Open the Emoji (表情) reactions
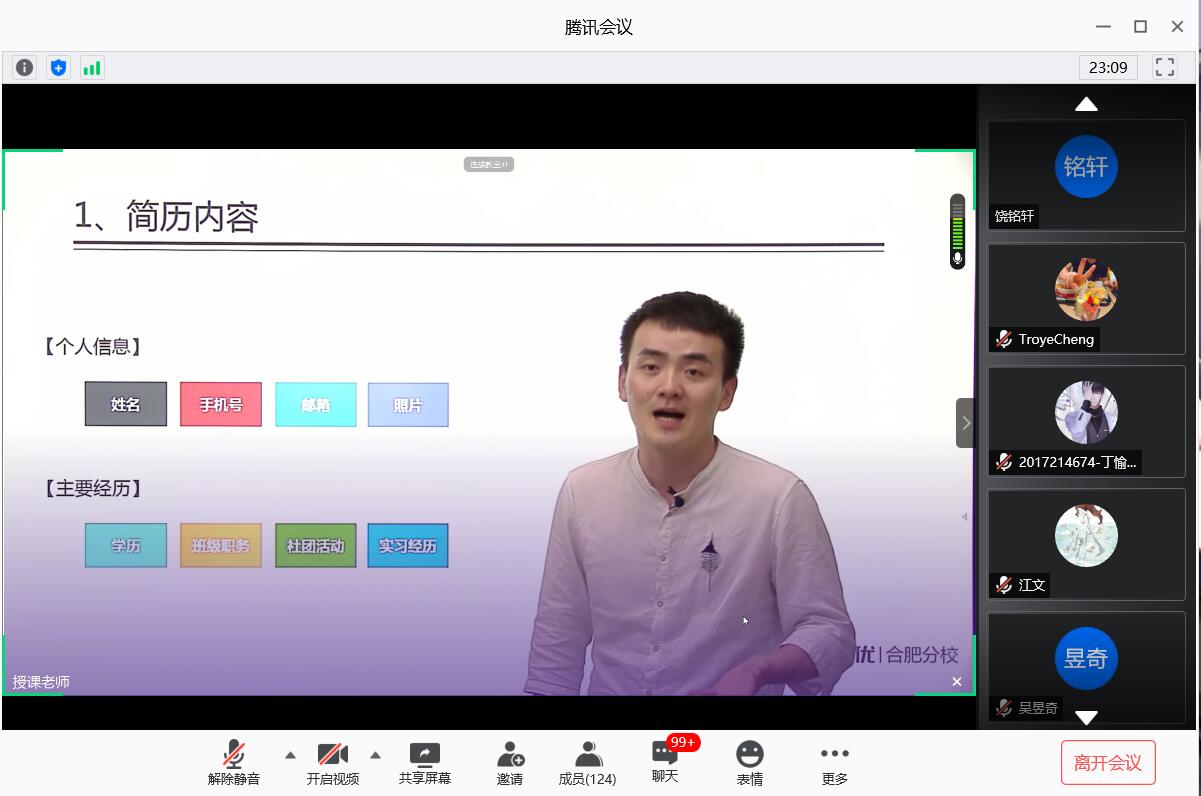 click(749, 763)
